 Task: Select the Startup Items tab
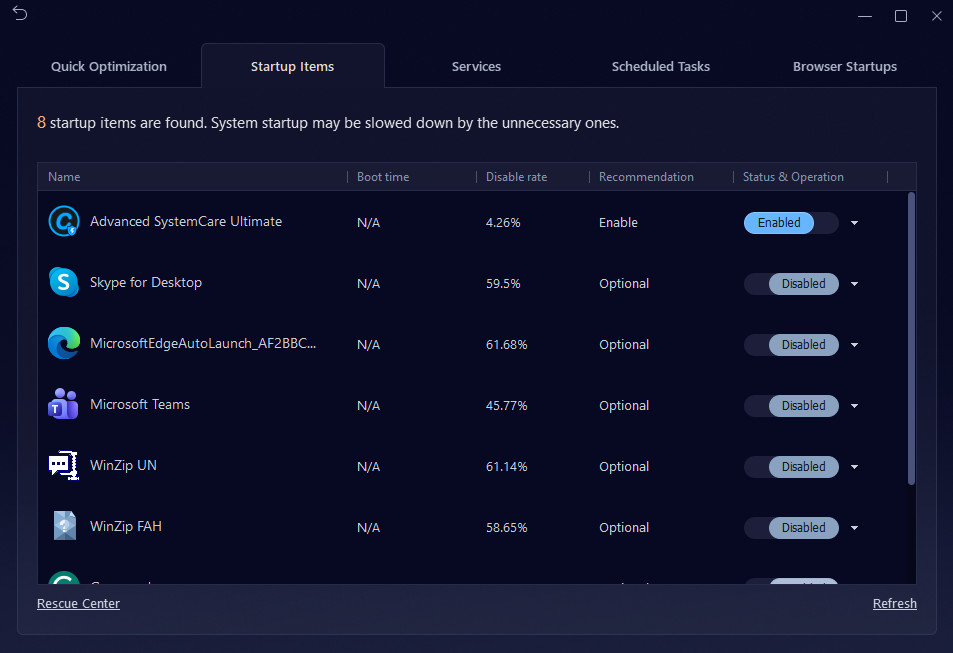(292, 66)
